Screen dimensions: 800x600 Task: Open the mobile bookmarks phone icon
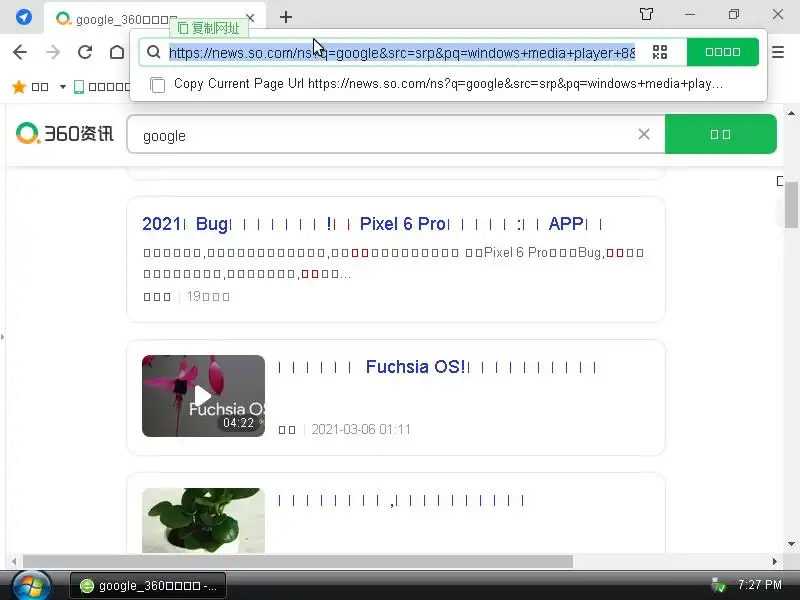(79, 87)
